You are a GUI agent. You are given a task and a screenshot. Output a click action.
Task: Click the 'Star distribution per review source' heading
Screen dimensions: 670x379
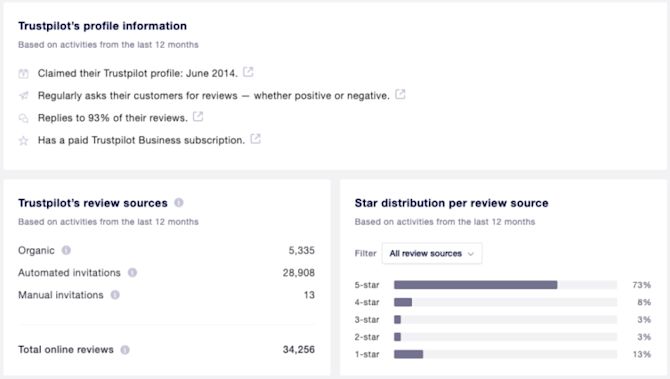point(451,203)
